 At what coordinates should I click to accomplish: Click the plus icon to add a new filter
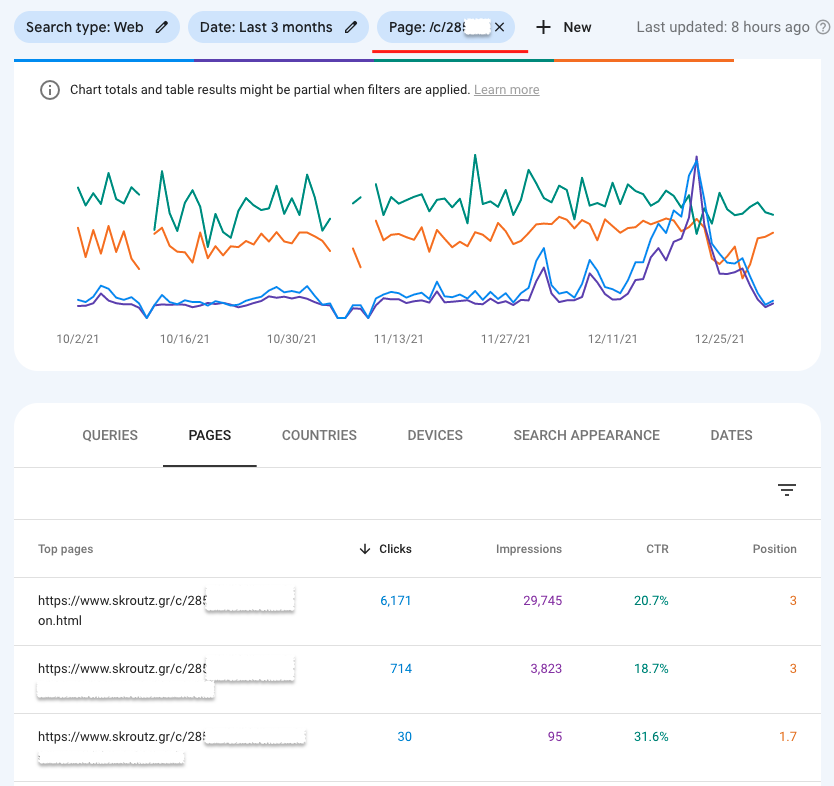(x=543, y=27)
